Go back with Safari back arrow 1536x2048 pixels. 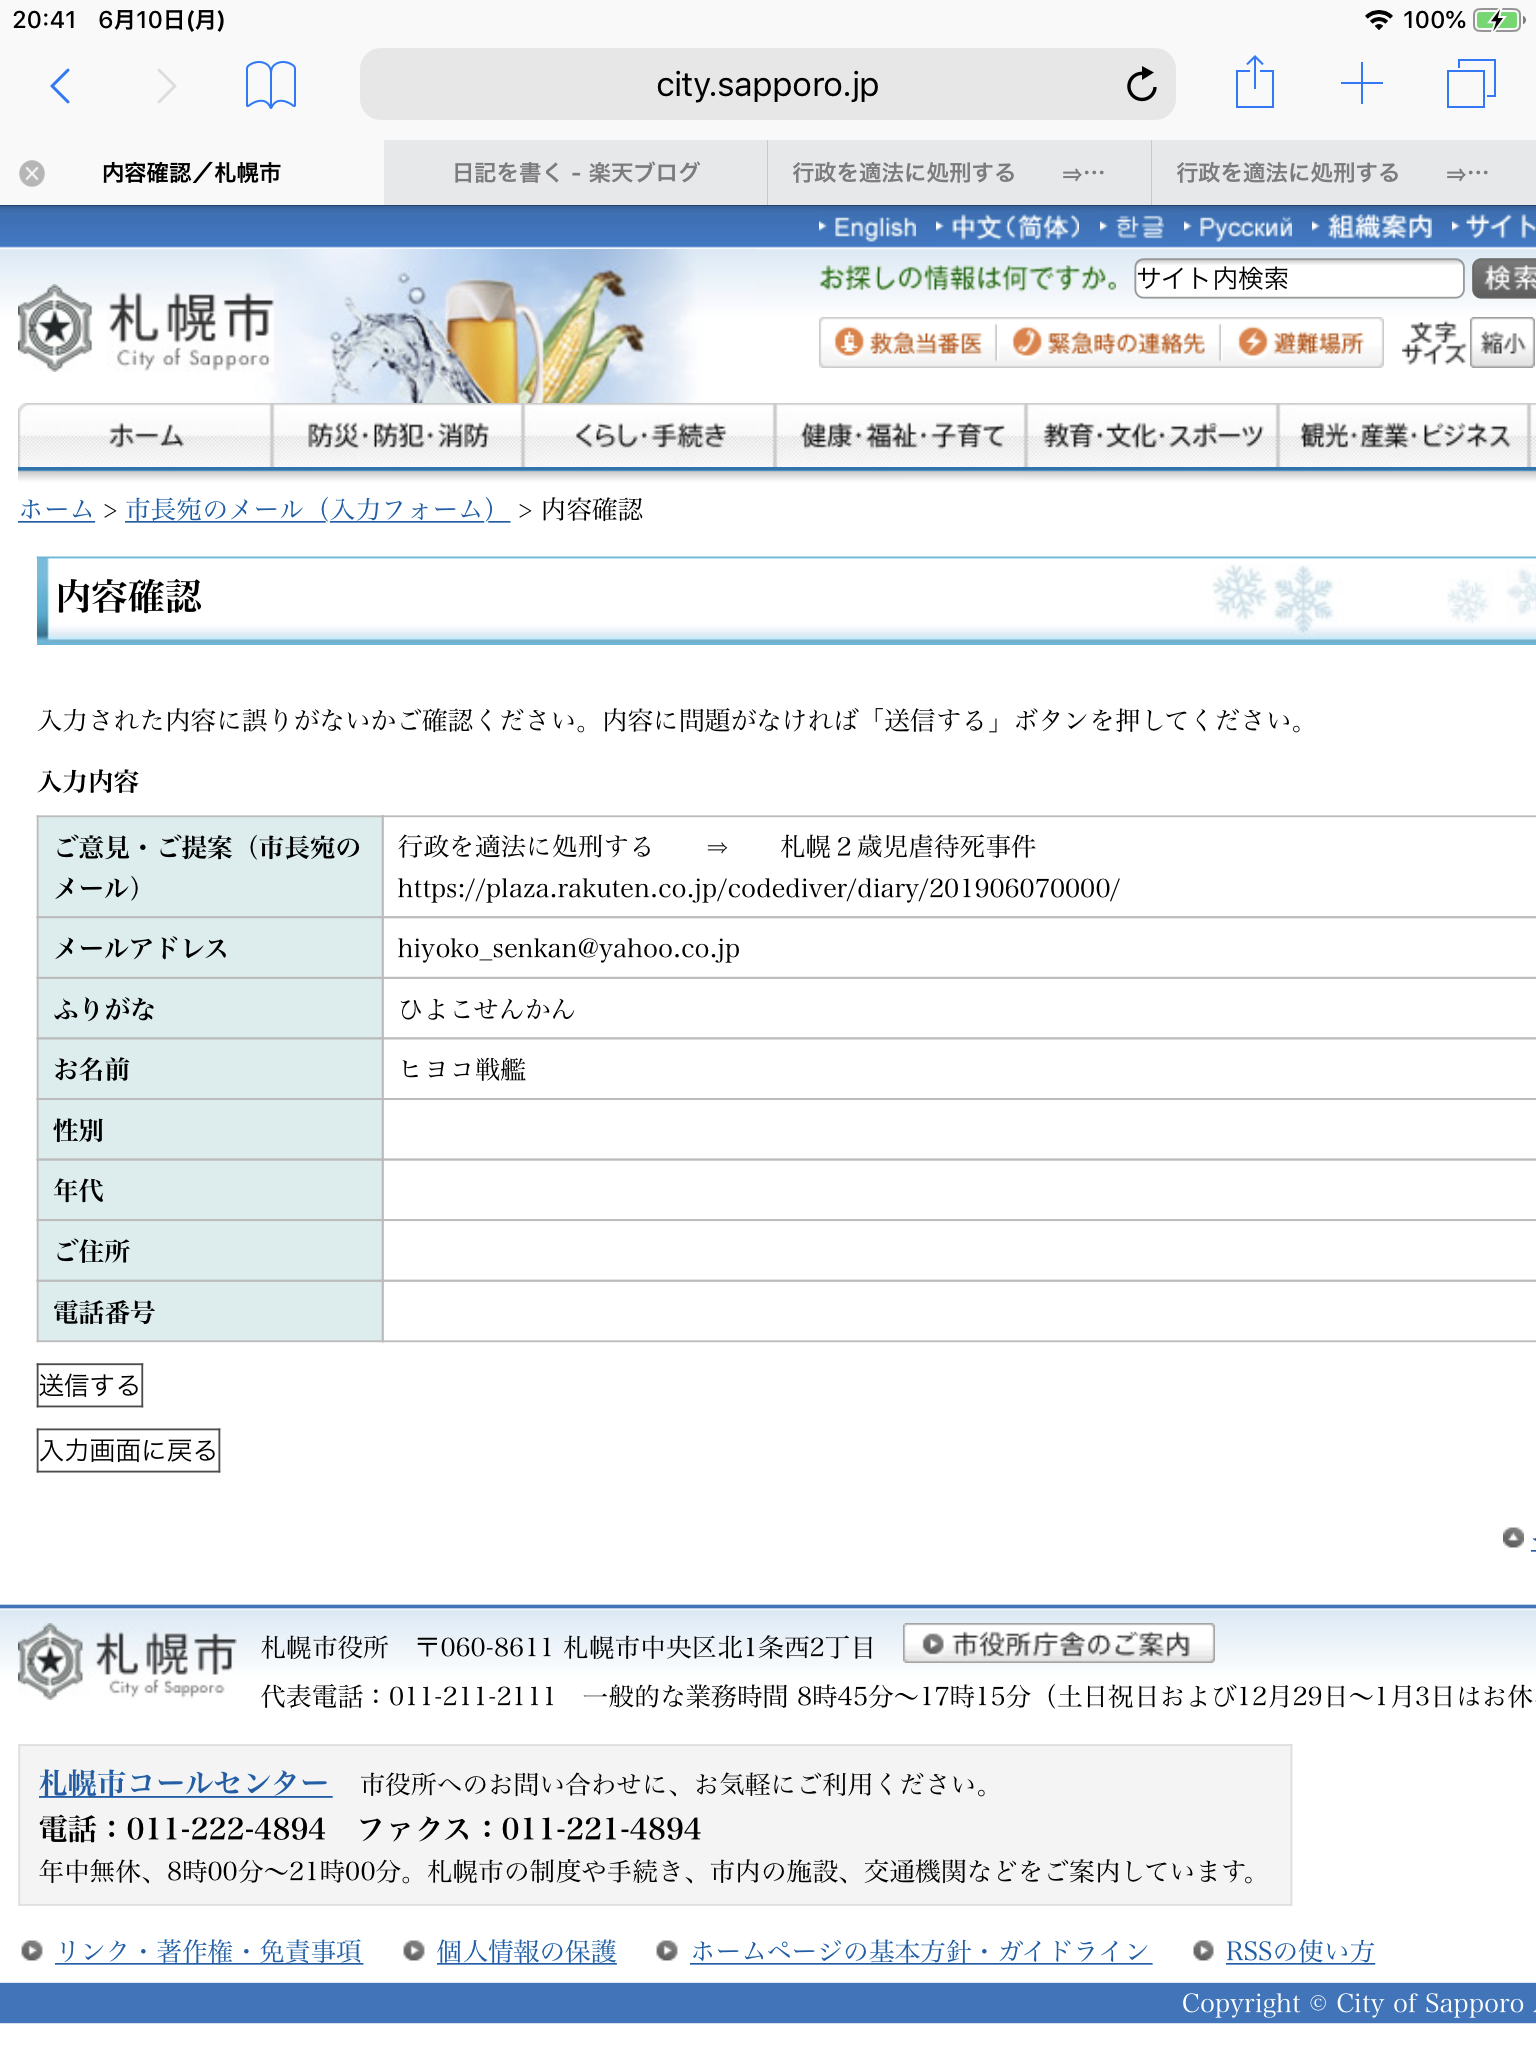click(x=61, y=86)
